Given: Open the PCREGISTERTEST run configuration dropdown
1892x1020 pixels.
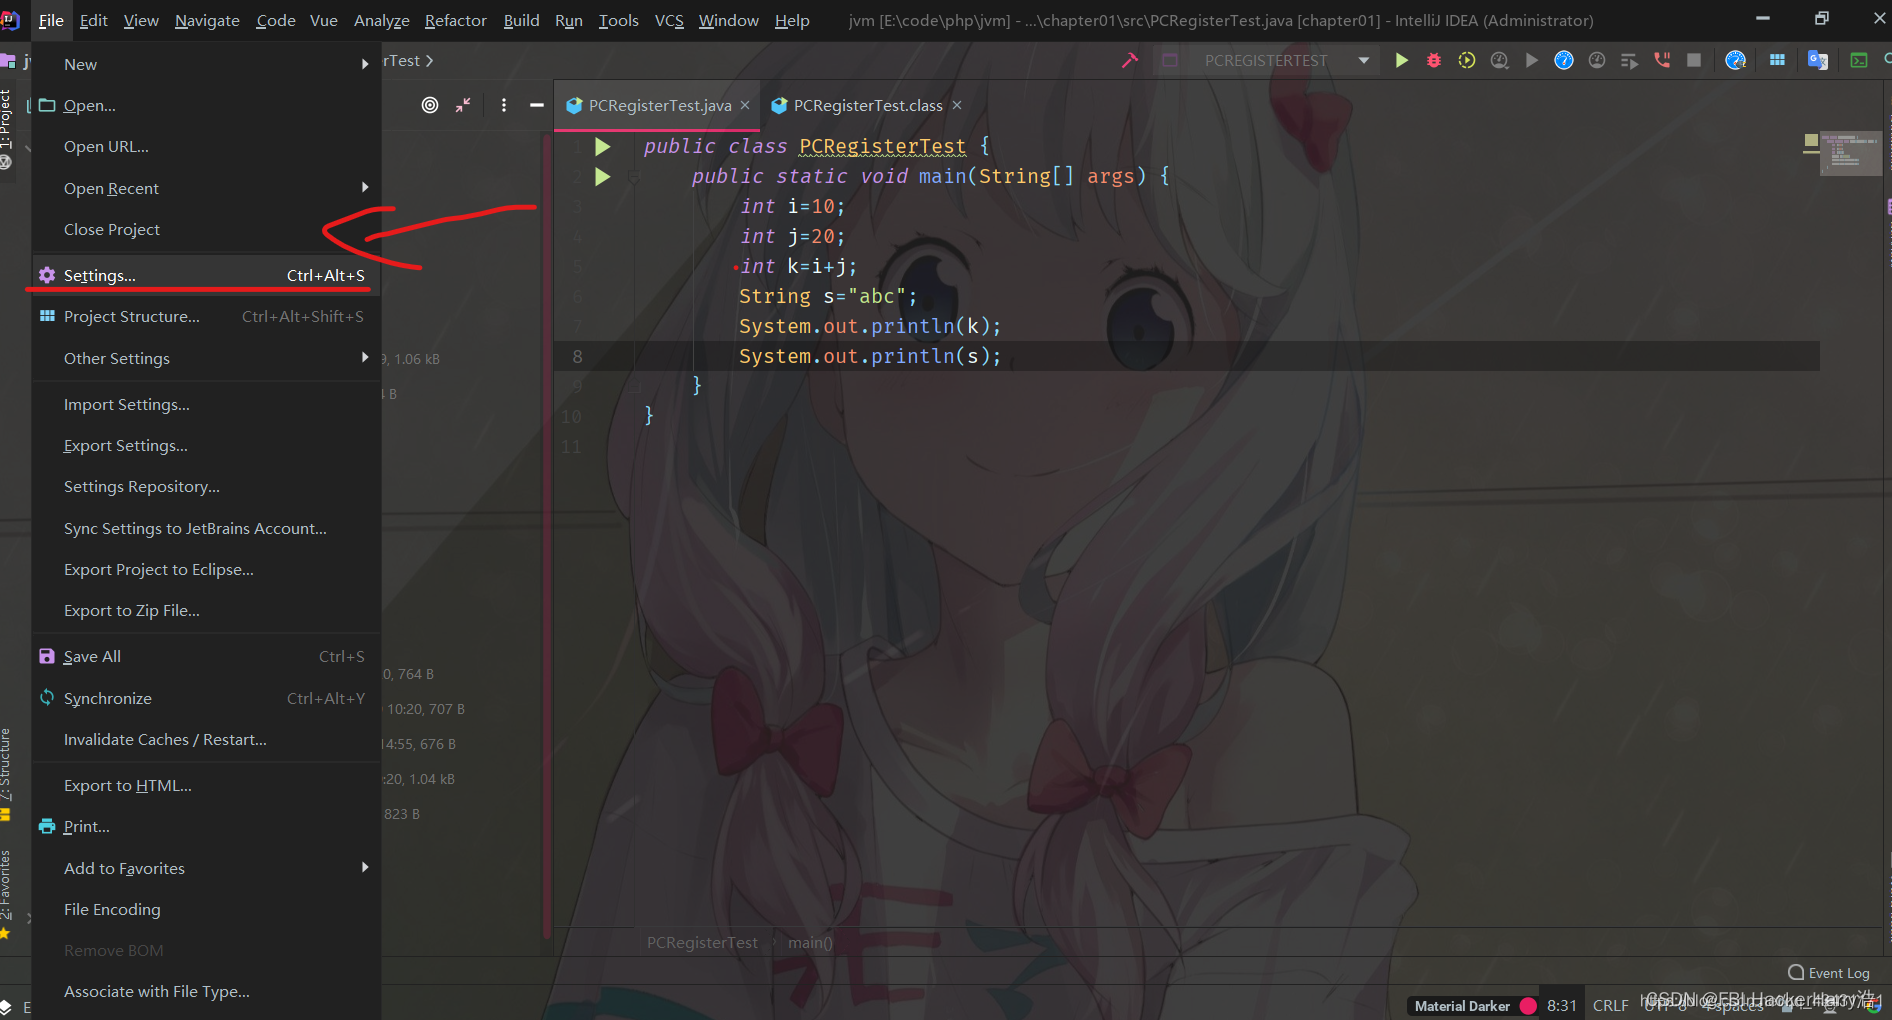Looking at the screenshot, I should tap(1266, 60).
